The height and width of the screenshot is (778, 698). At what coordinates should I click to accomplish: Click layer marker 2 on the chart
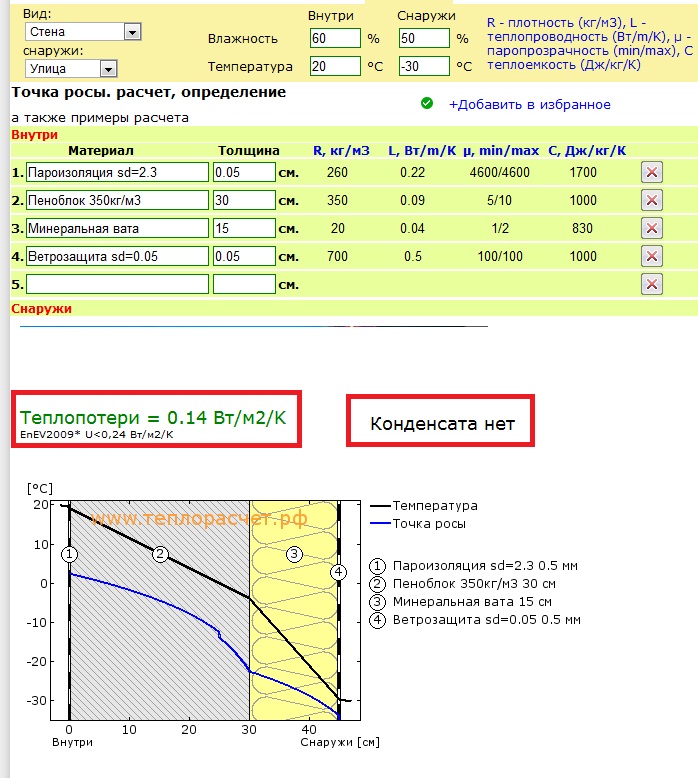(160, 554)
